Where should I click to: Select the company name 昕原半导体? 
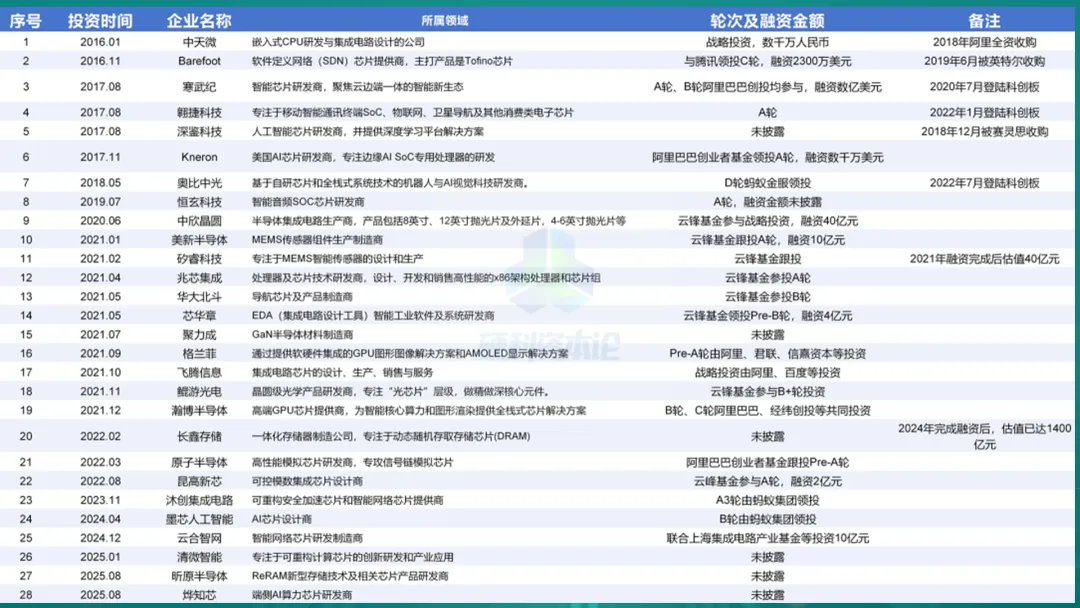pyautogui.click(x=199, y=575)
